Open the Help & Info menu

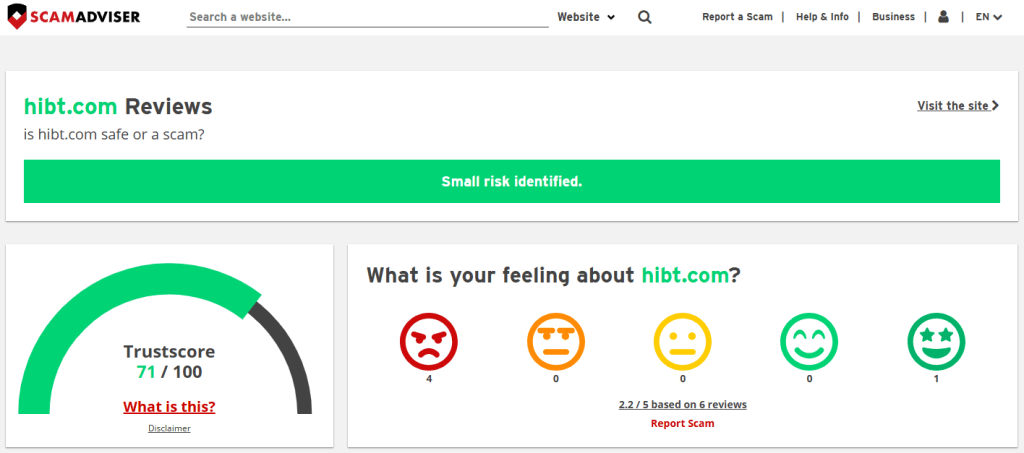[822, 17]
